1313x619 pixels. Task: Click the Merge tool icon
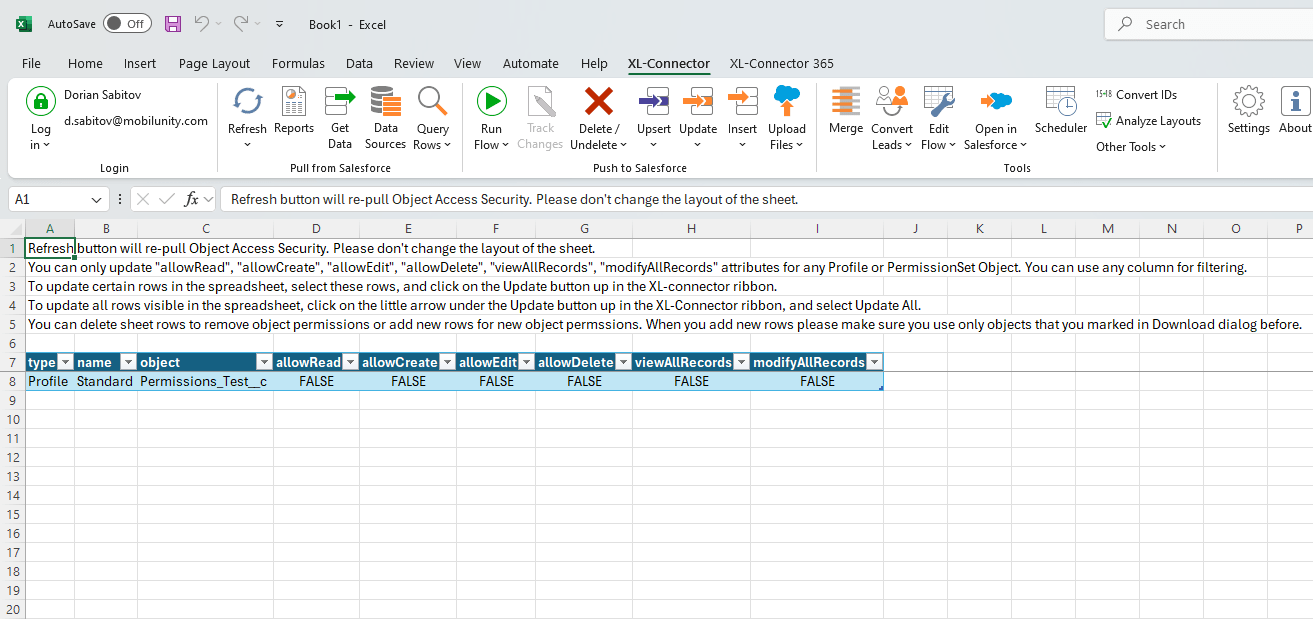point(845,101)
